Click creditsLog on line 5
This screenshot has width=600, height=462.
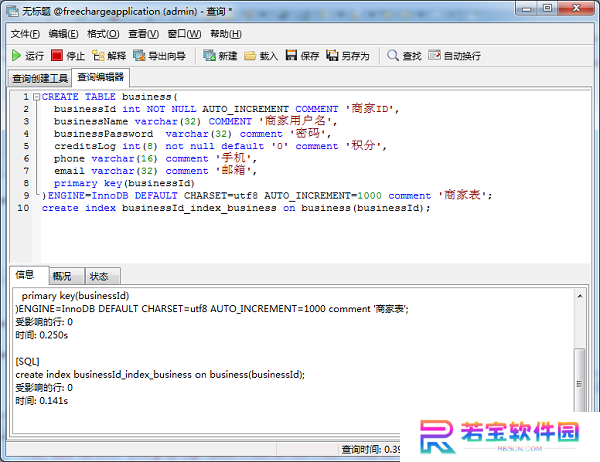pos(85,146)
